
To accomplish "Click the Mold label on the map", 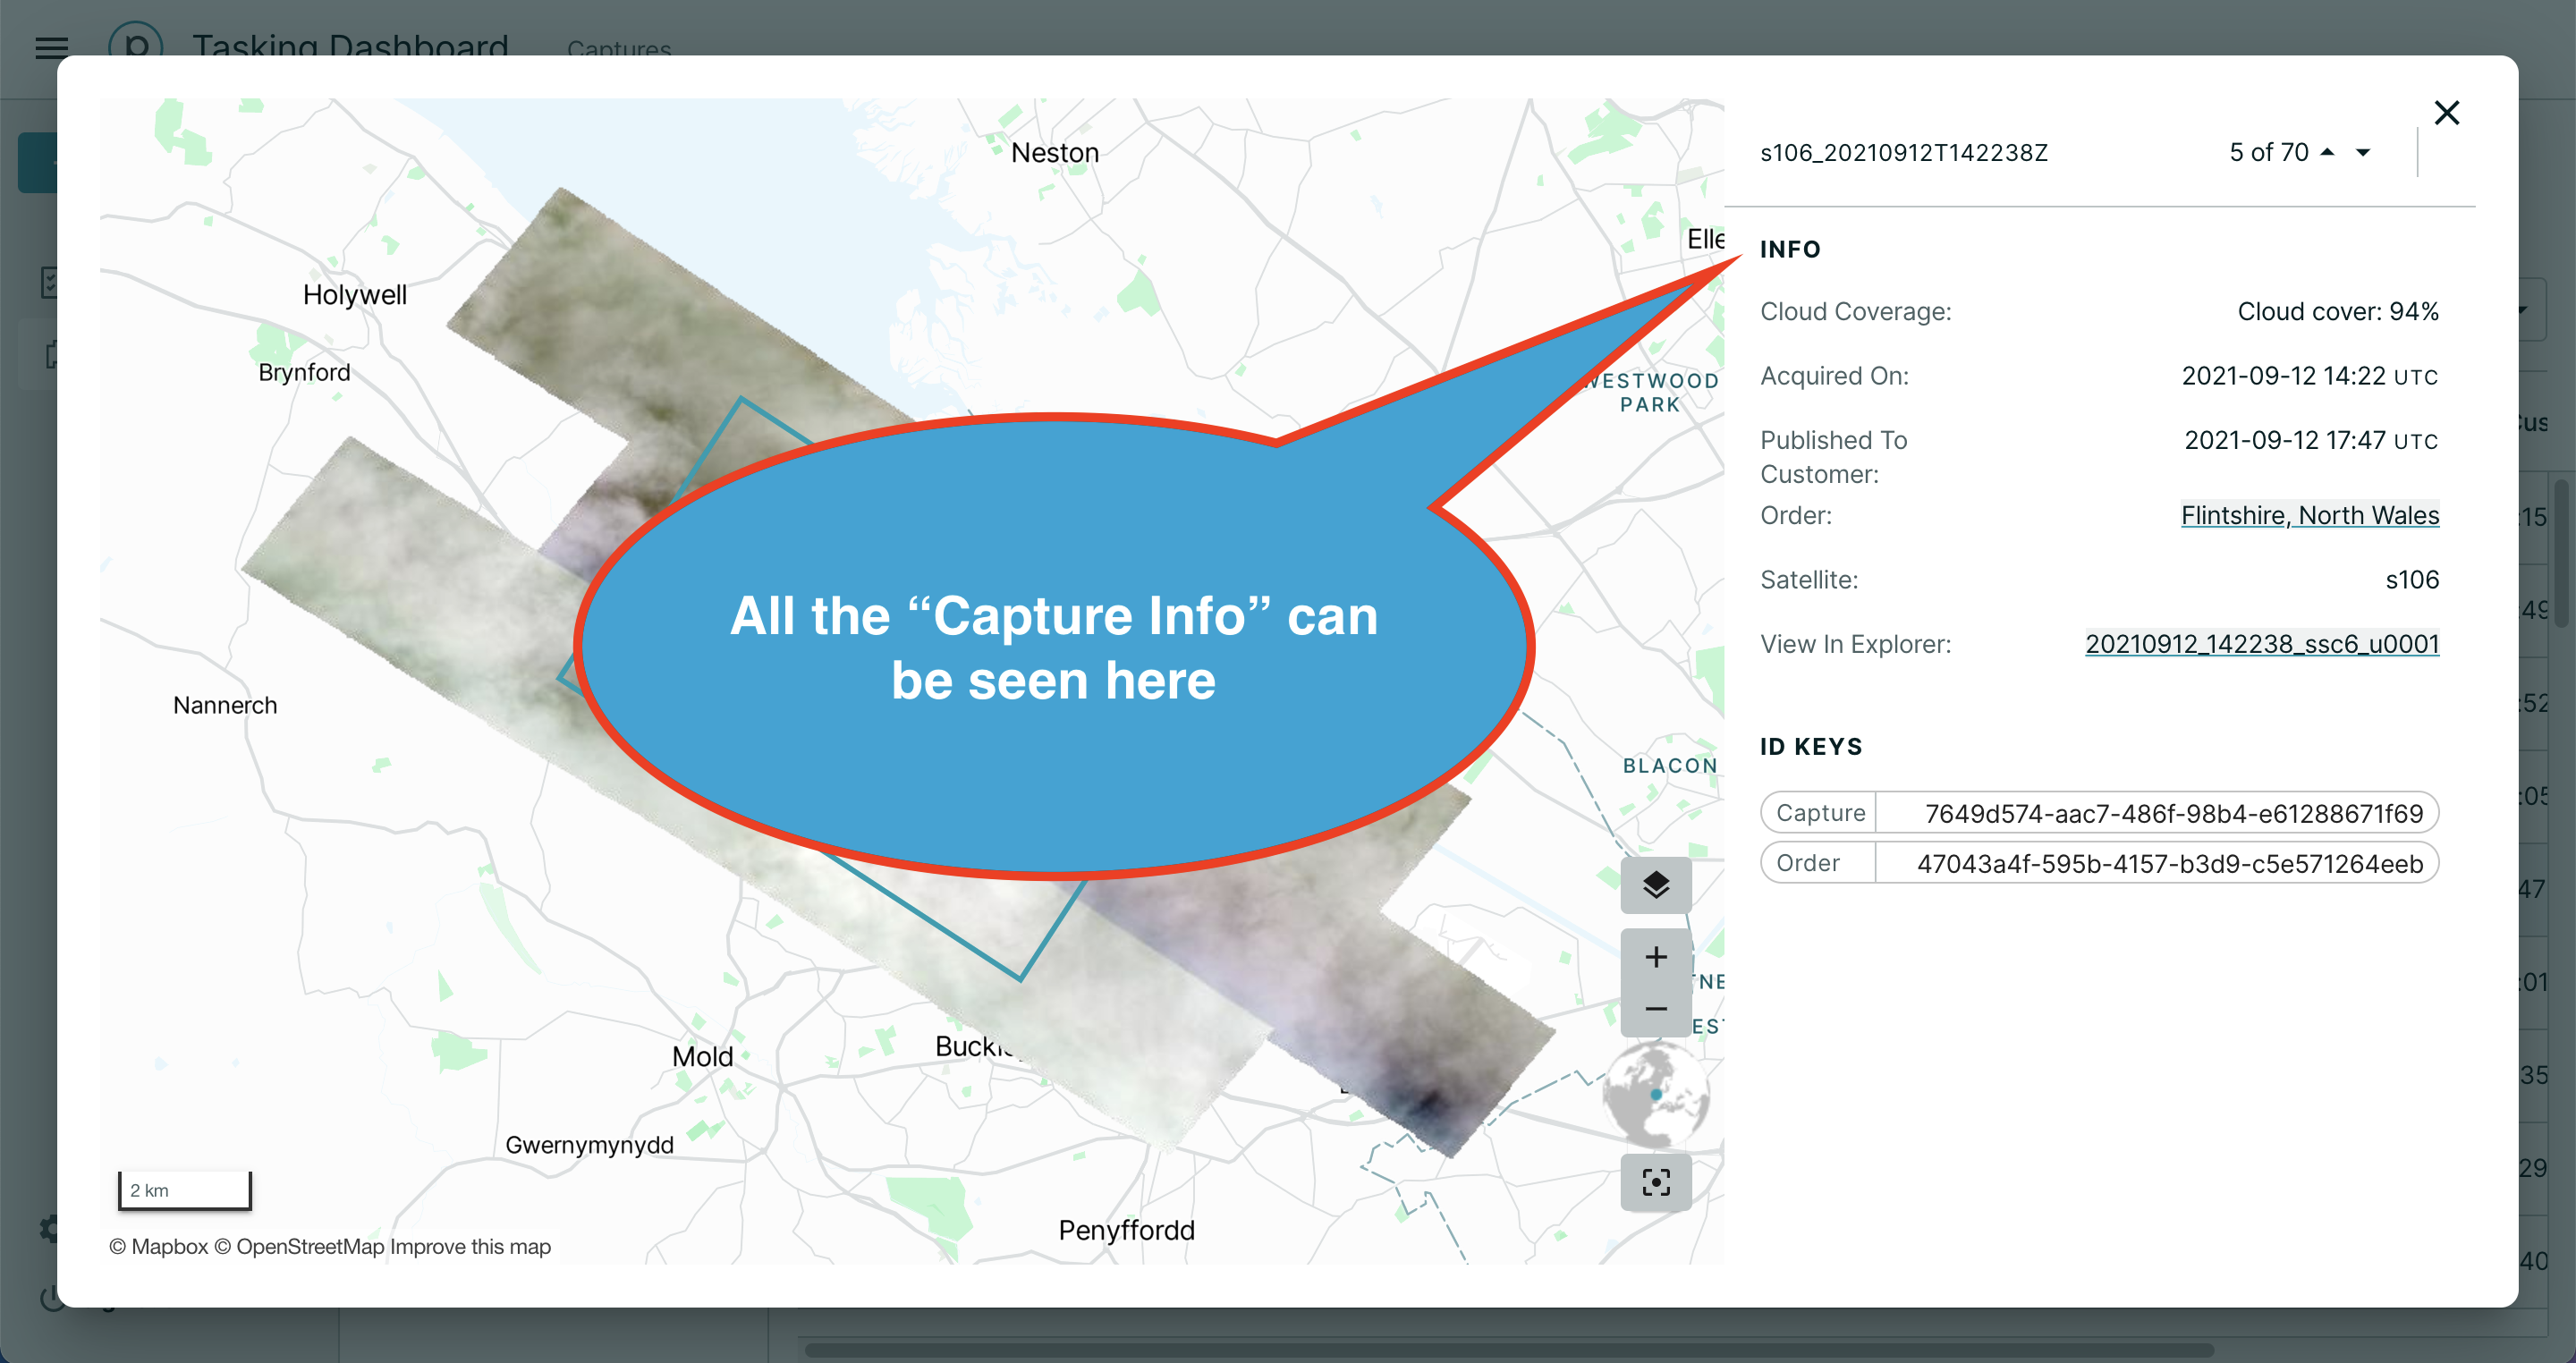I will coord(703,1056).
